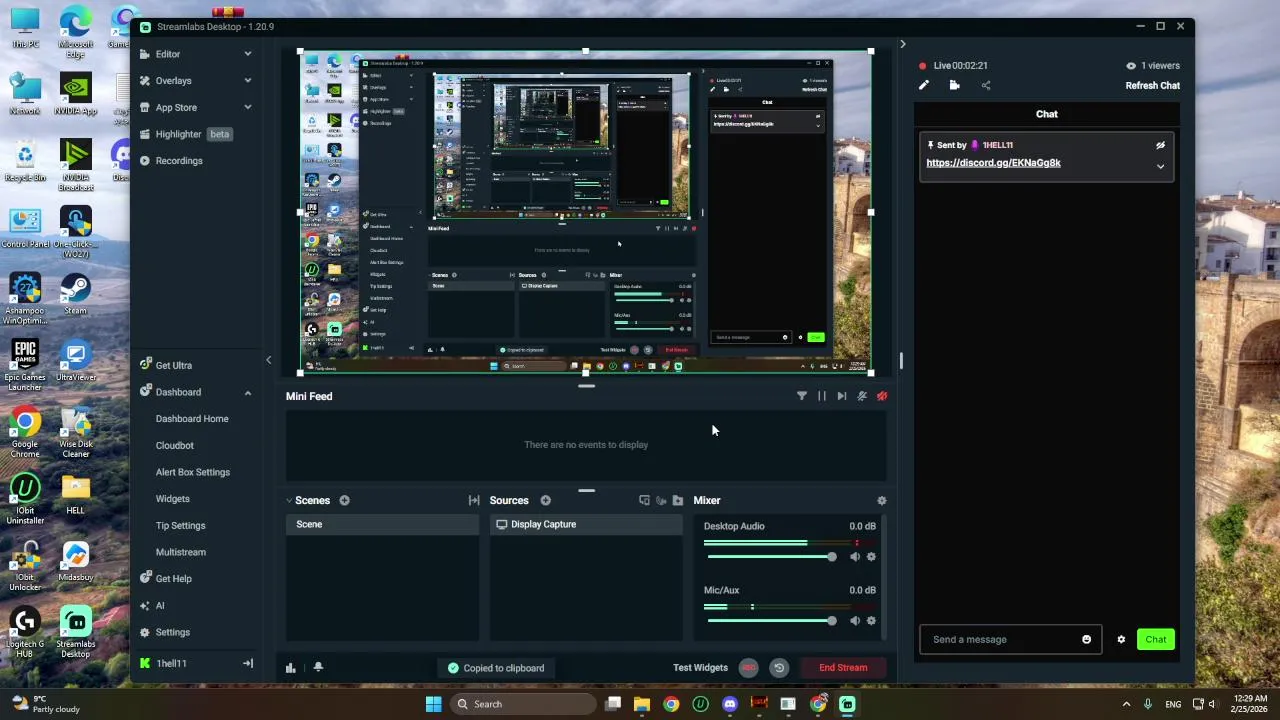Viewport: 1280px width, 720px height.
Task: Open Multistream page
Action: pos(181,552)
